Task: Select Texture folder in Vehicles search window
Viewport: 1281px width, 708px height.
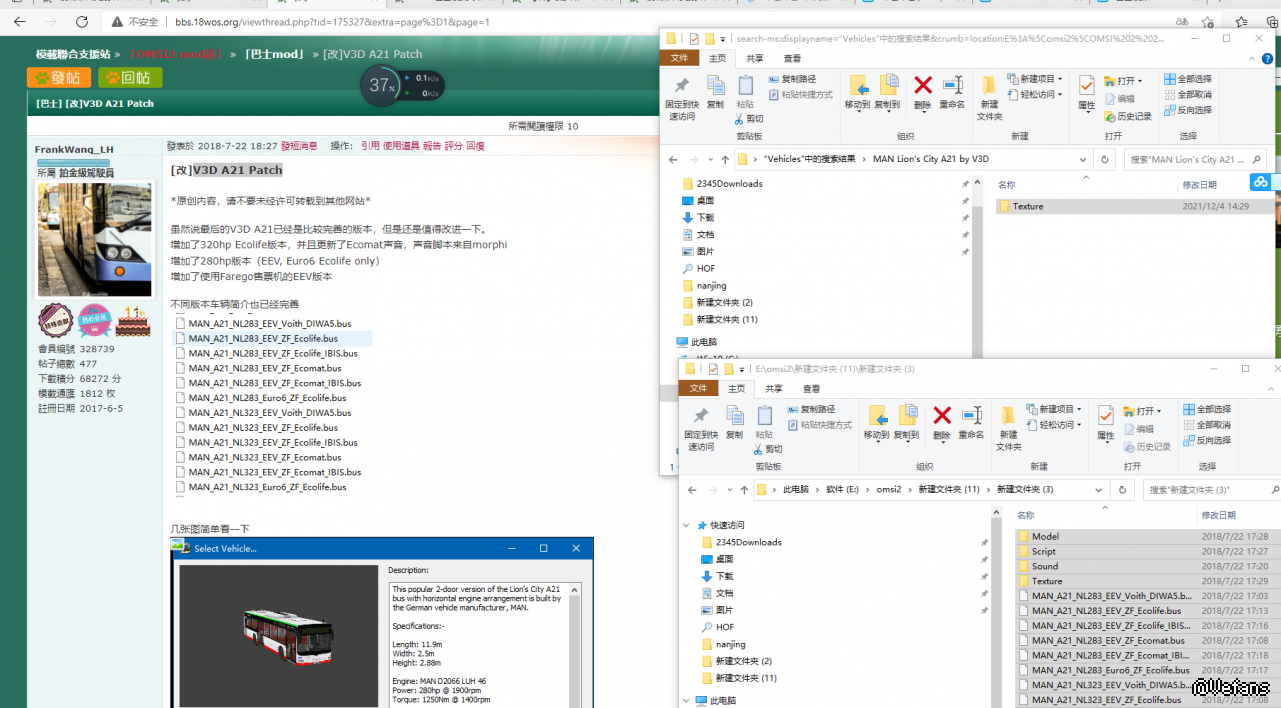Action: (x=1135, y=206)
